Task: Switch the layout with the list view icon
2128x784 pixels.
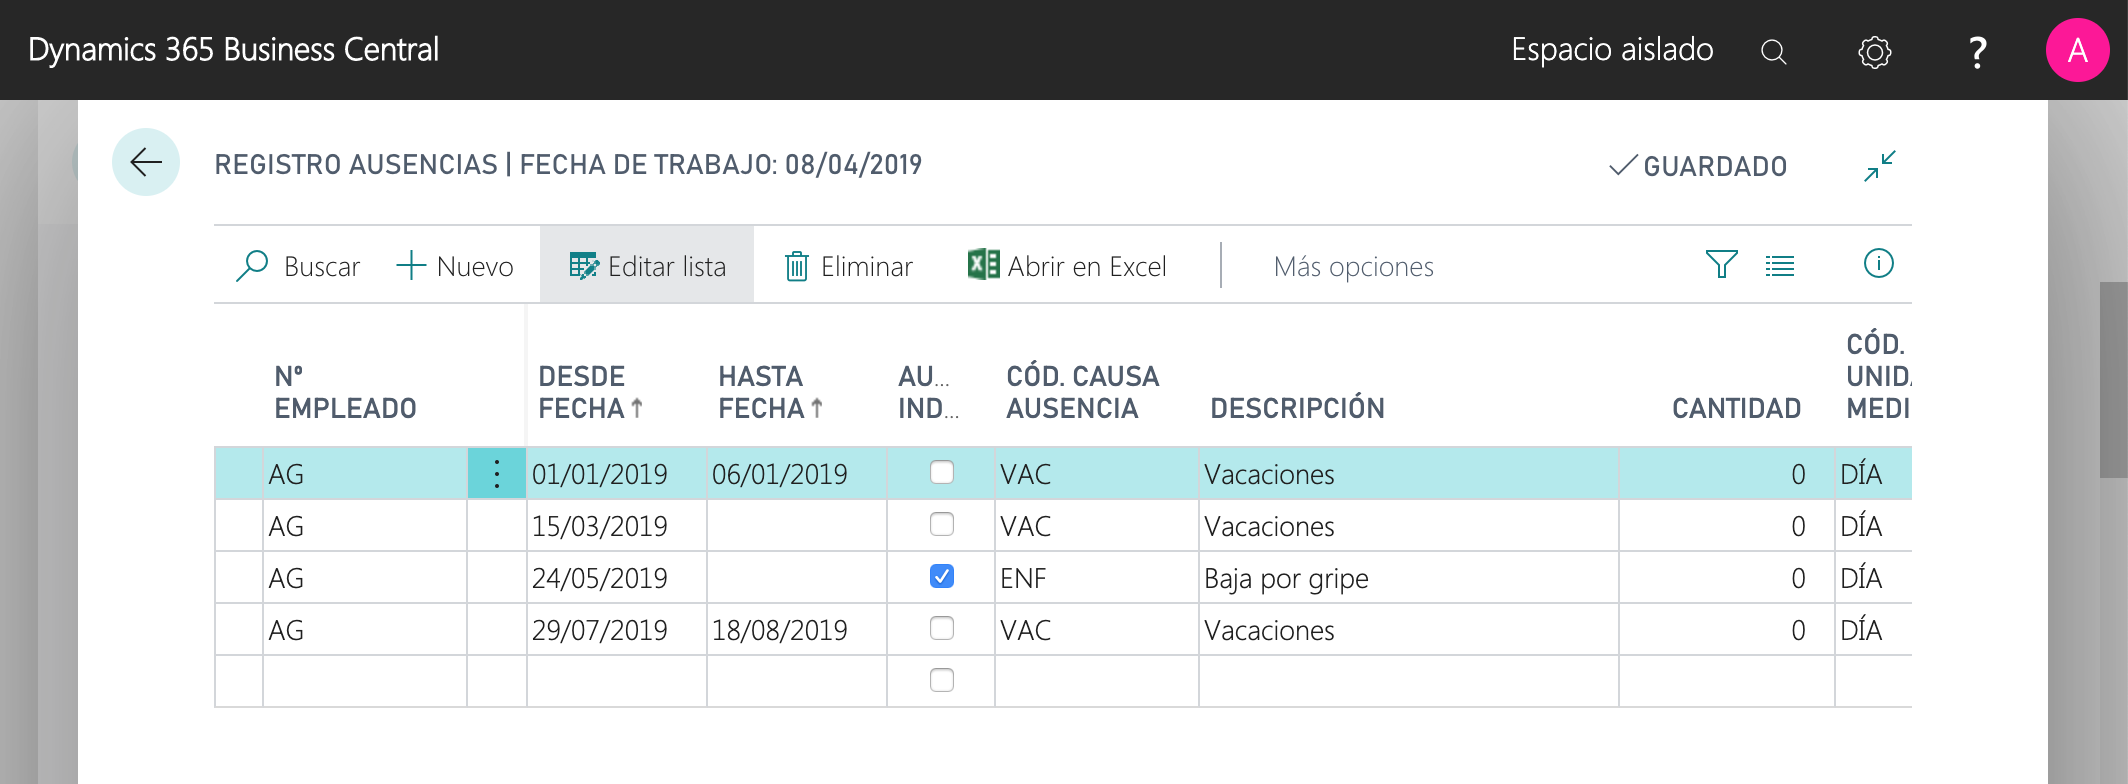Action: coord(1780,266)
